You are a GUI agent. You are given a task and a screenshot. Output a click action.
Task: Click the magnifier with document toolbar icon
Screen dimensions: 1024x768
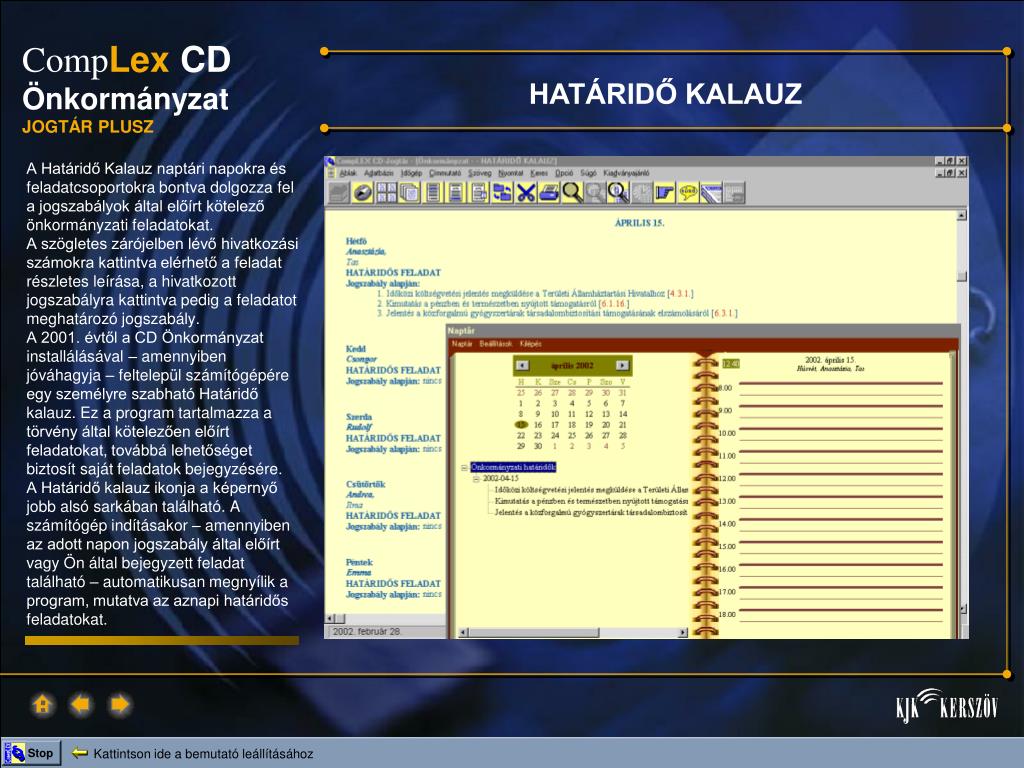[618, 193]
